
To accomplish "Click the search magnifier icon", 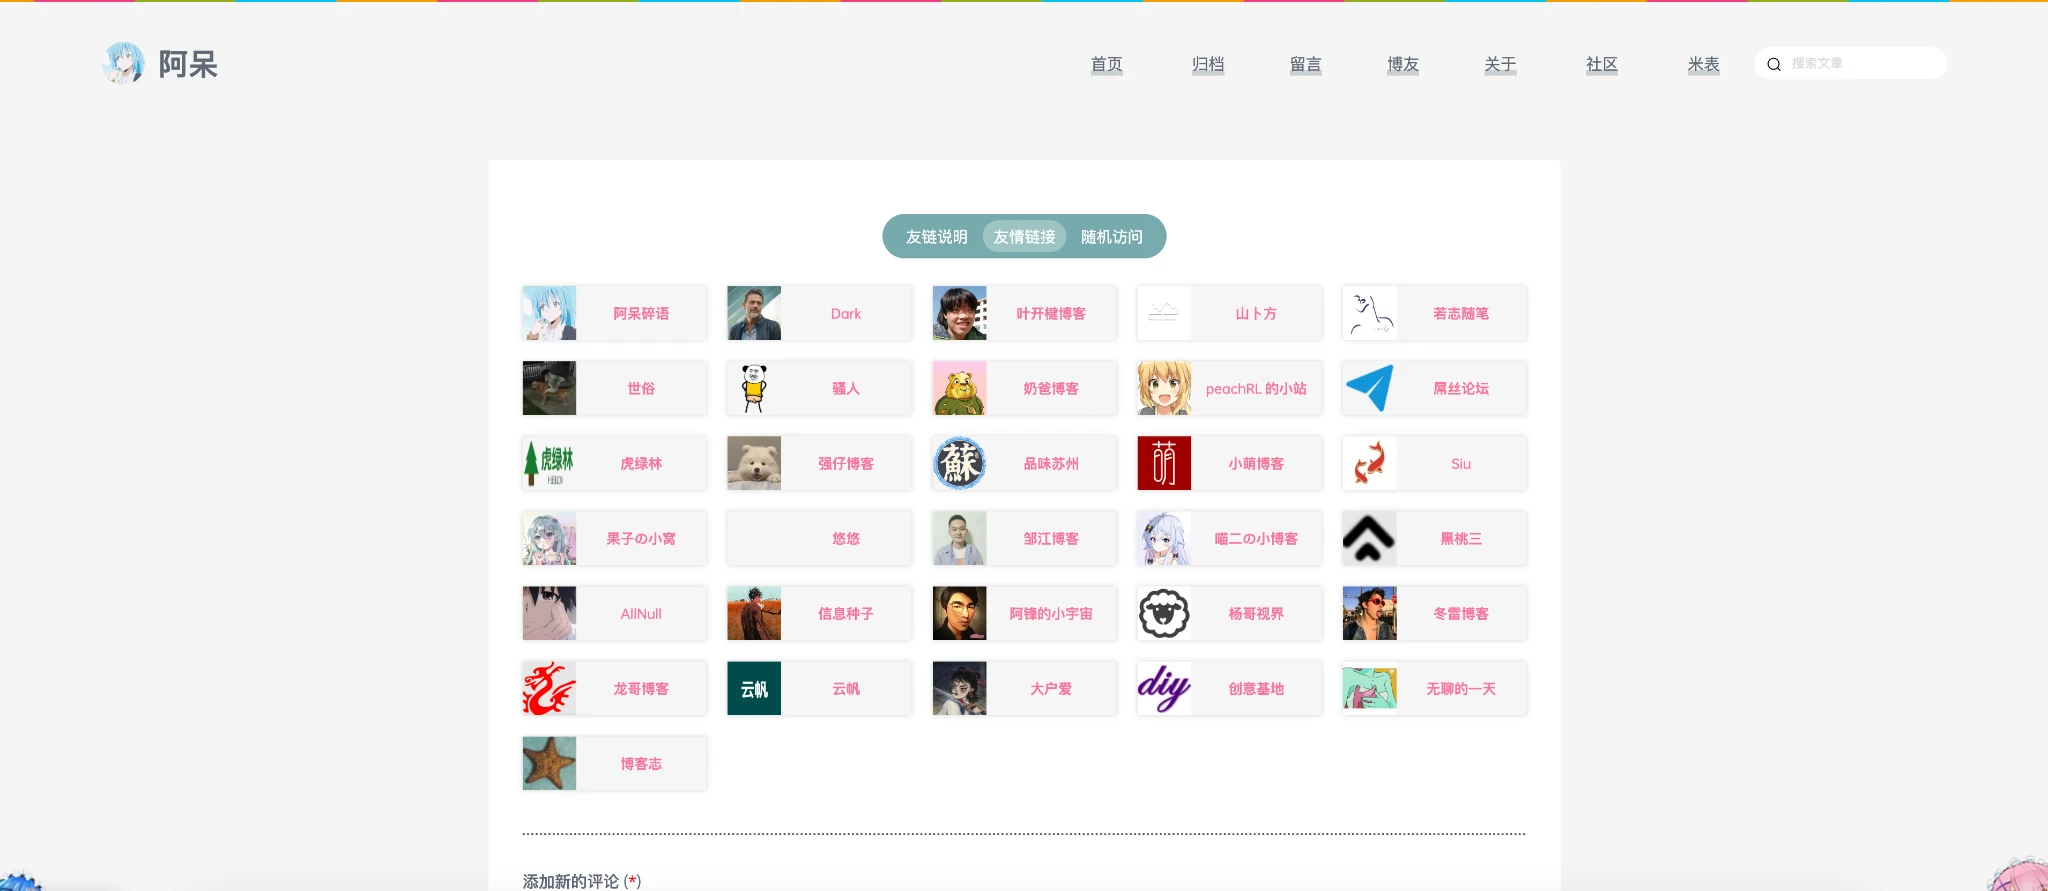I will 1774,64.
